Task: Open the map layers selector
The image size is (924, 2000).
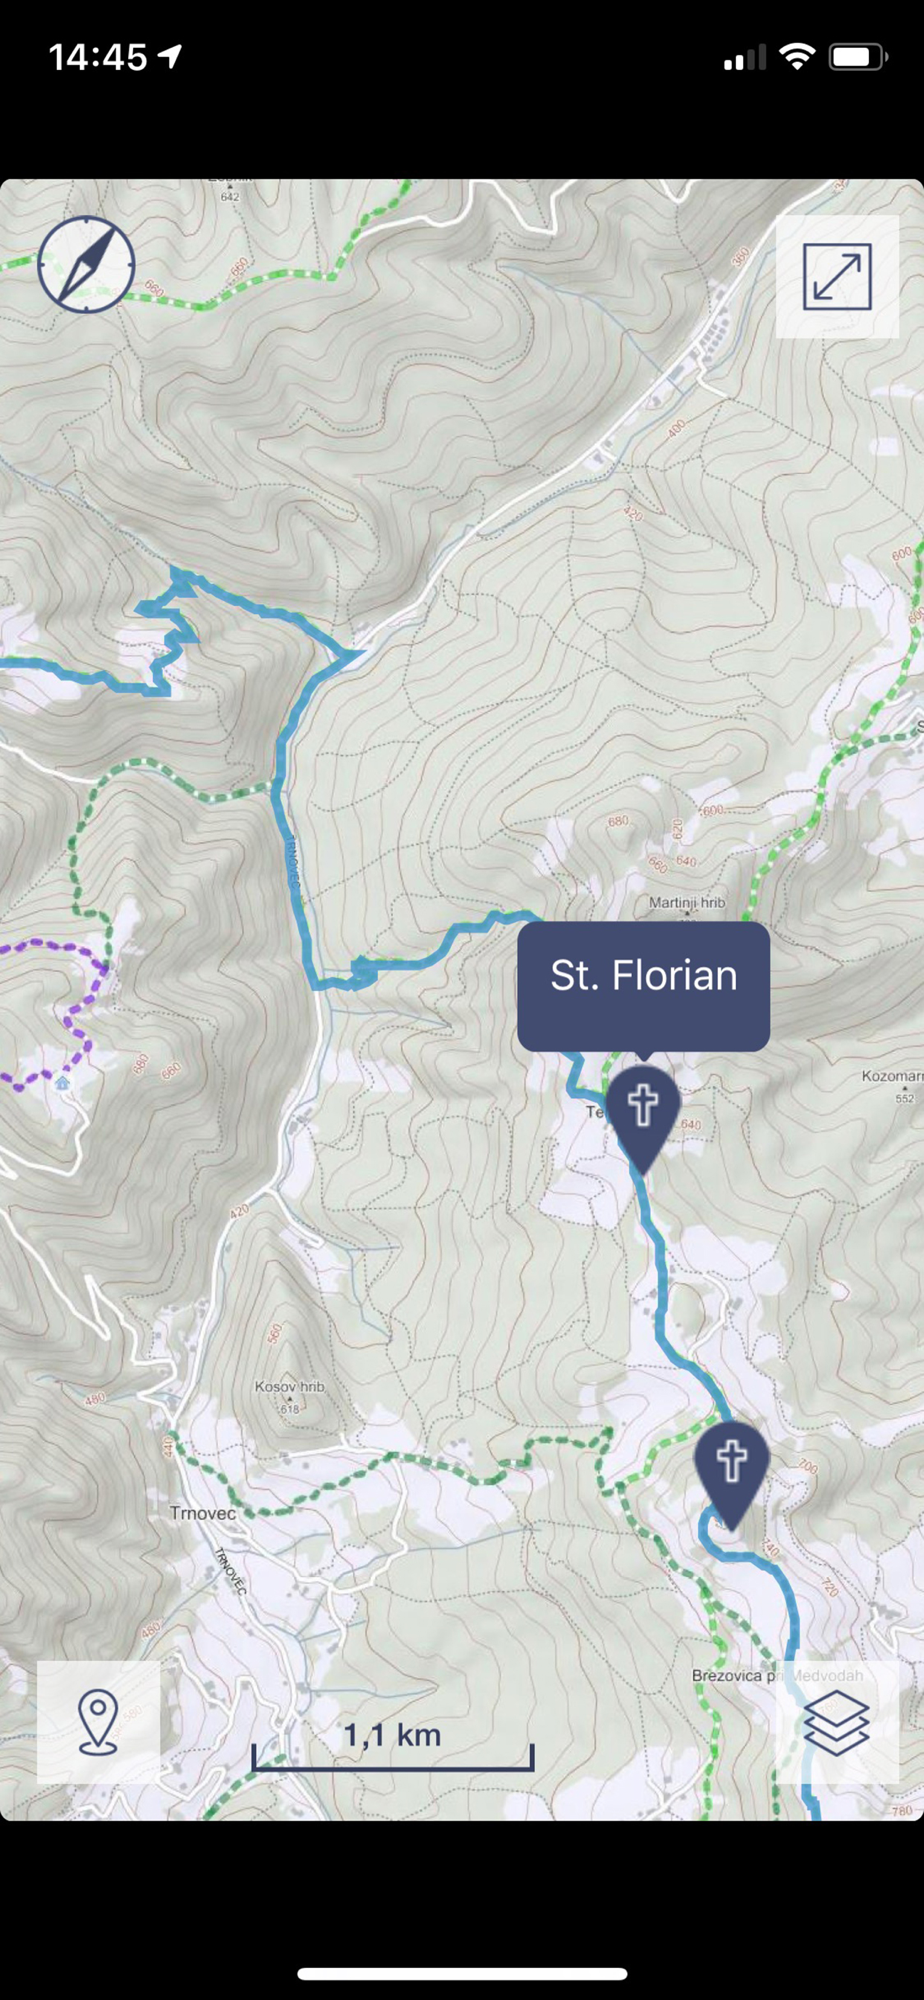Action: point(837,1722)
